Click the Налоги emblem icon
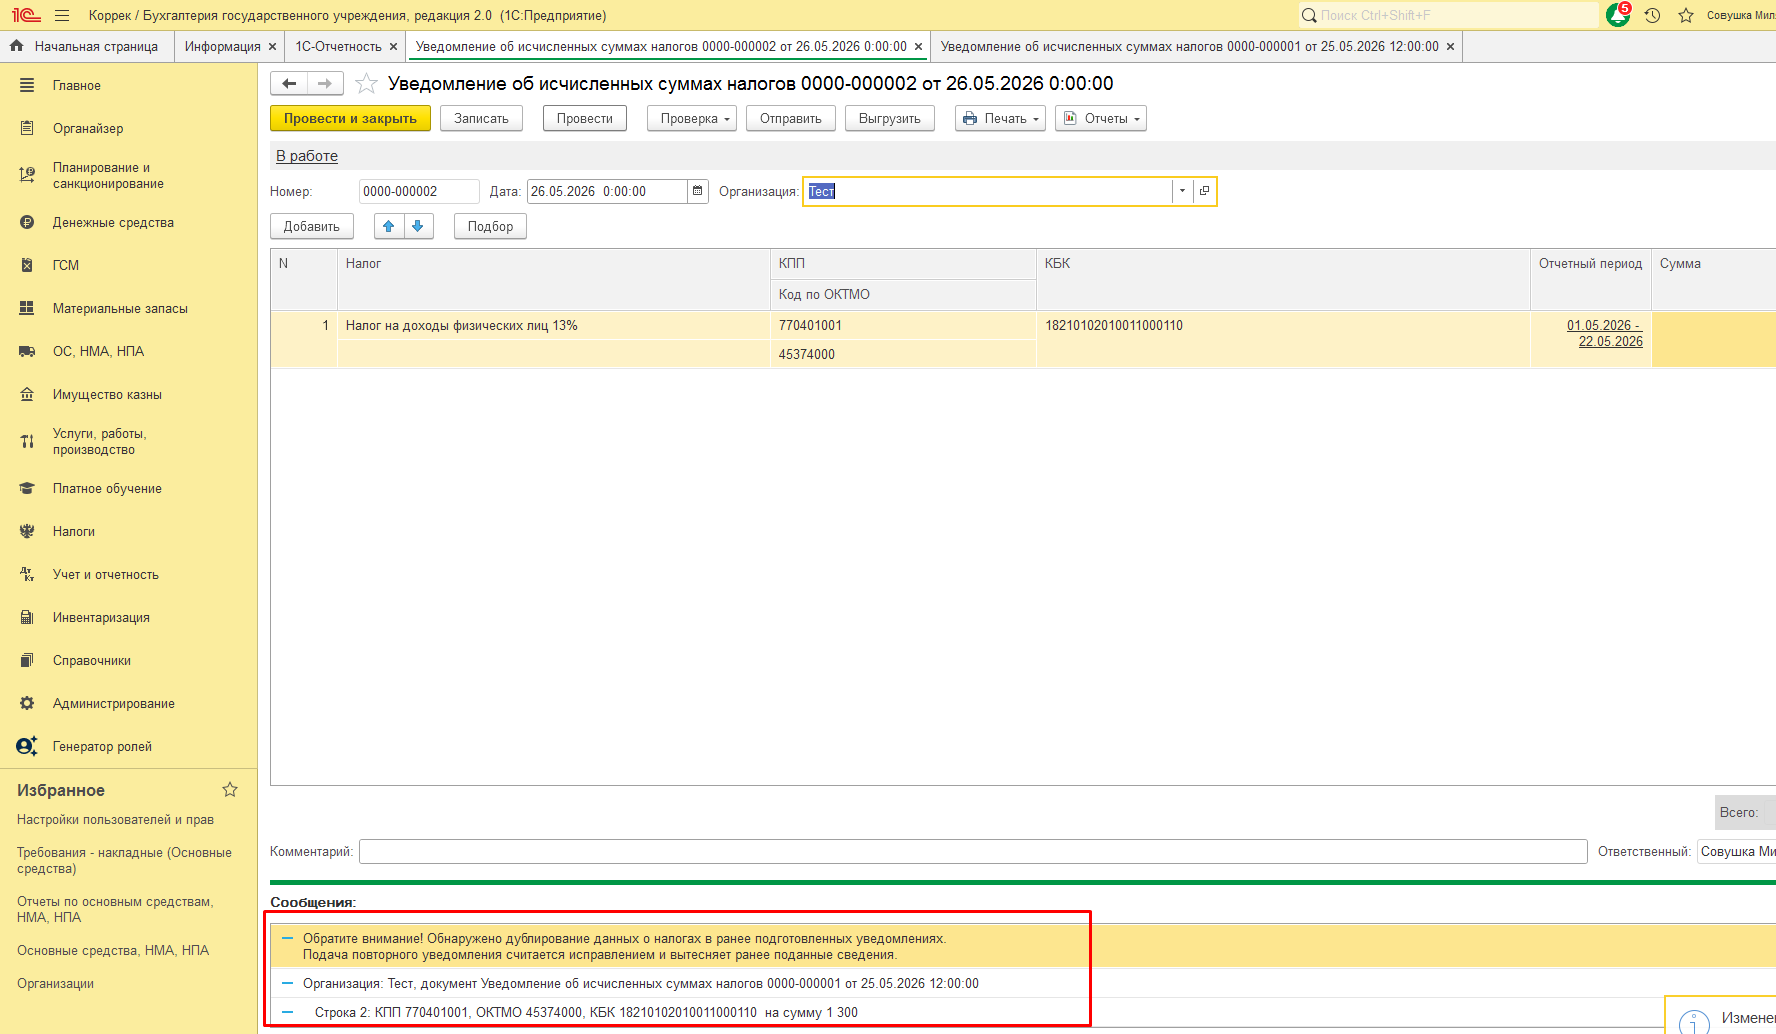This screenshot has width=1776, height=1034. (27, 531)
